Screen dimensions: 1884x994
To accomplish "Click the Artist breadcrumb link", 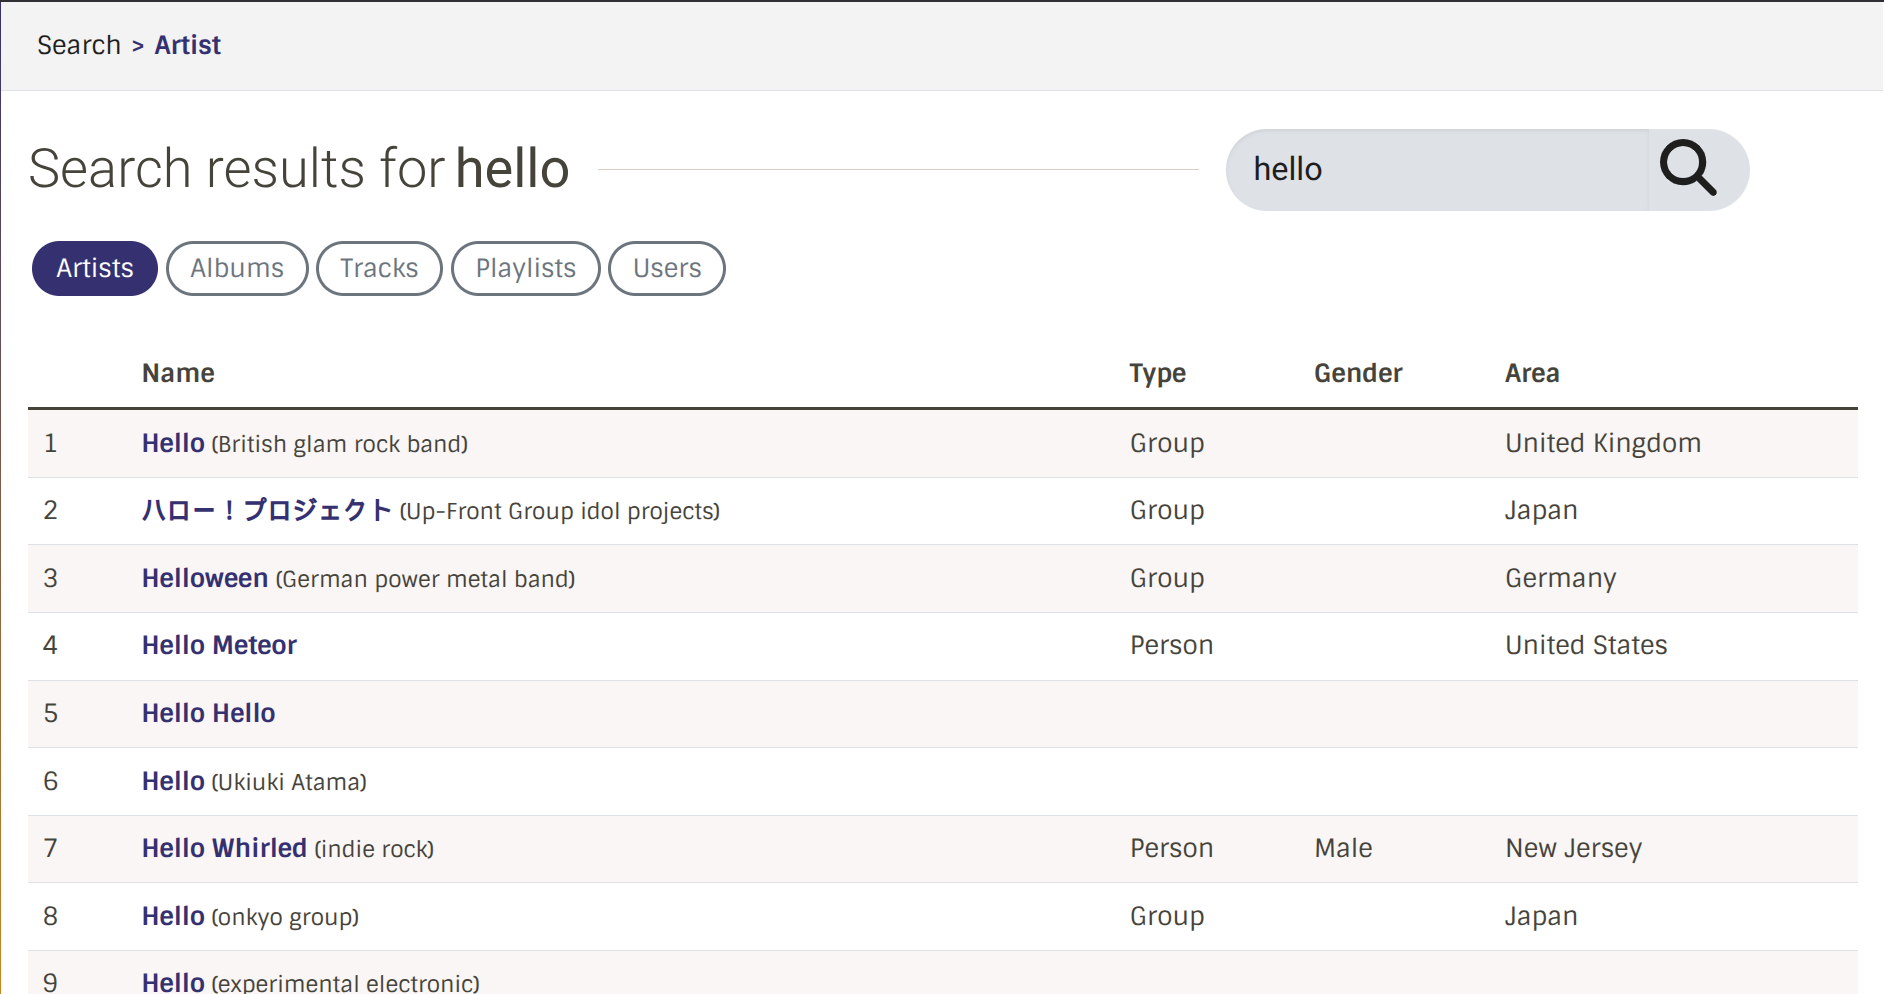I will point(188,45).
